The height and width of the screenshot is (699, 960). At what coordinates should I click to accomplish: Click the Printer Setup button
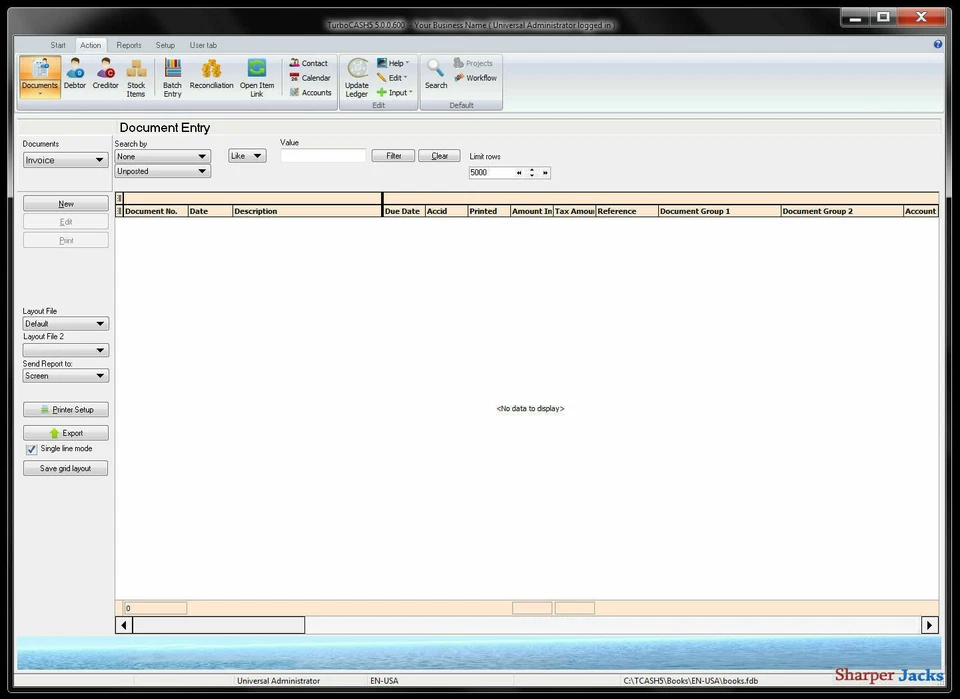[x=65, y=409]
